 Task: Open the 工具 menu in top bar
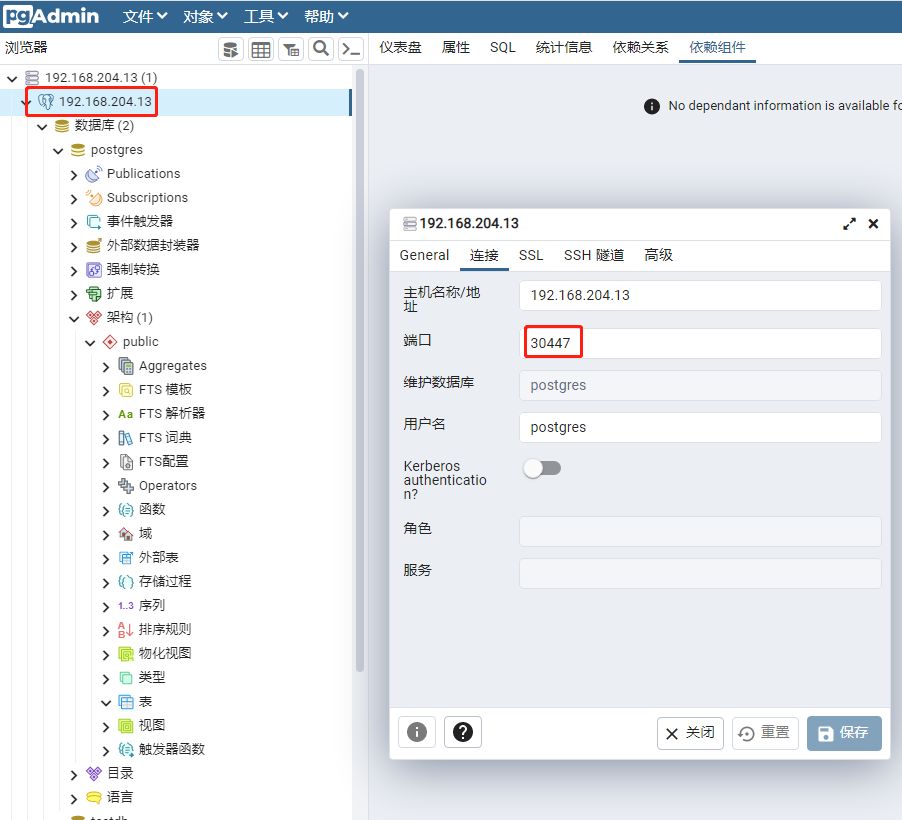[266, 16]
